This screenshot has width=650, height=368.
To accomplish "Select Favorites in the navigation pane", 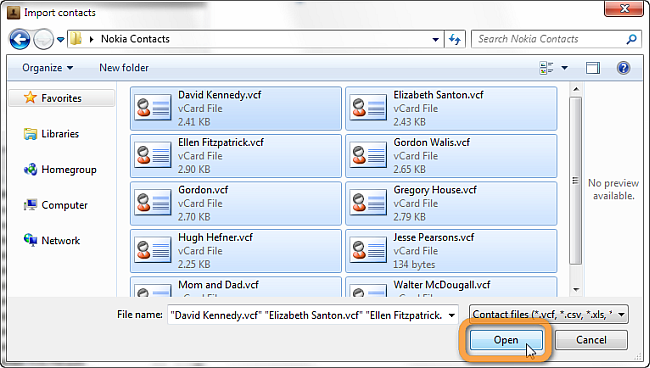I will pos(61,98).
